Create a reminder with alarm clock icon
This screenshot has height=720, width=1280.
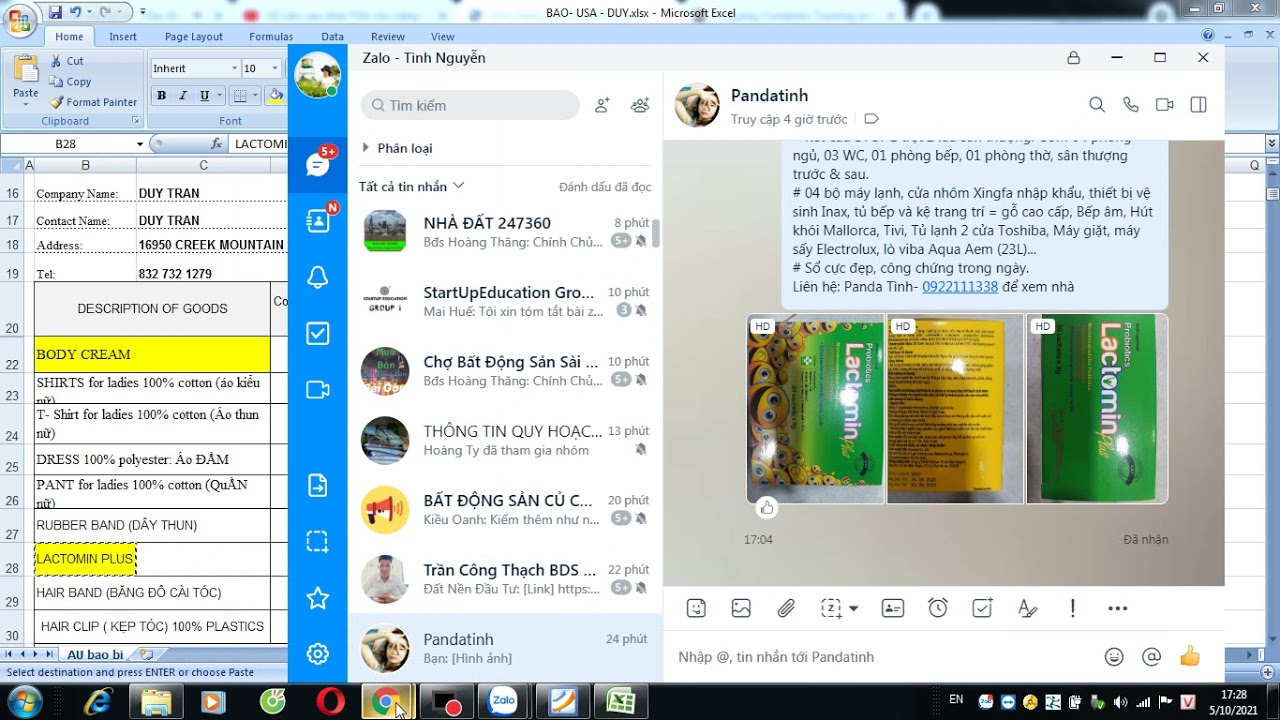938,608
